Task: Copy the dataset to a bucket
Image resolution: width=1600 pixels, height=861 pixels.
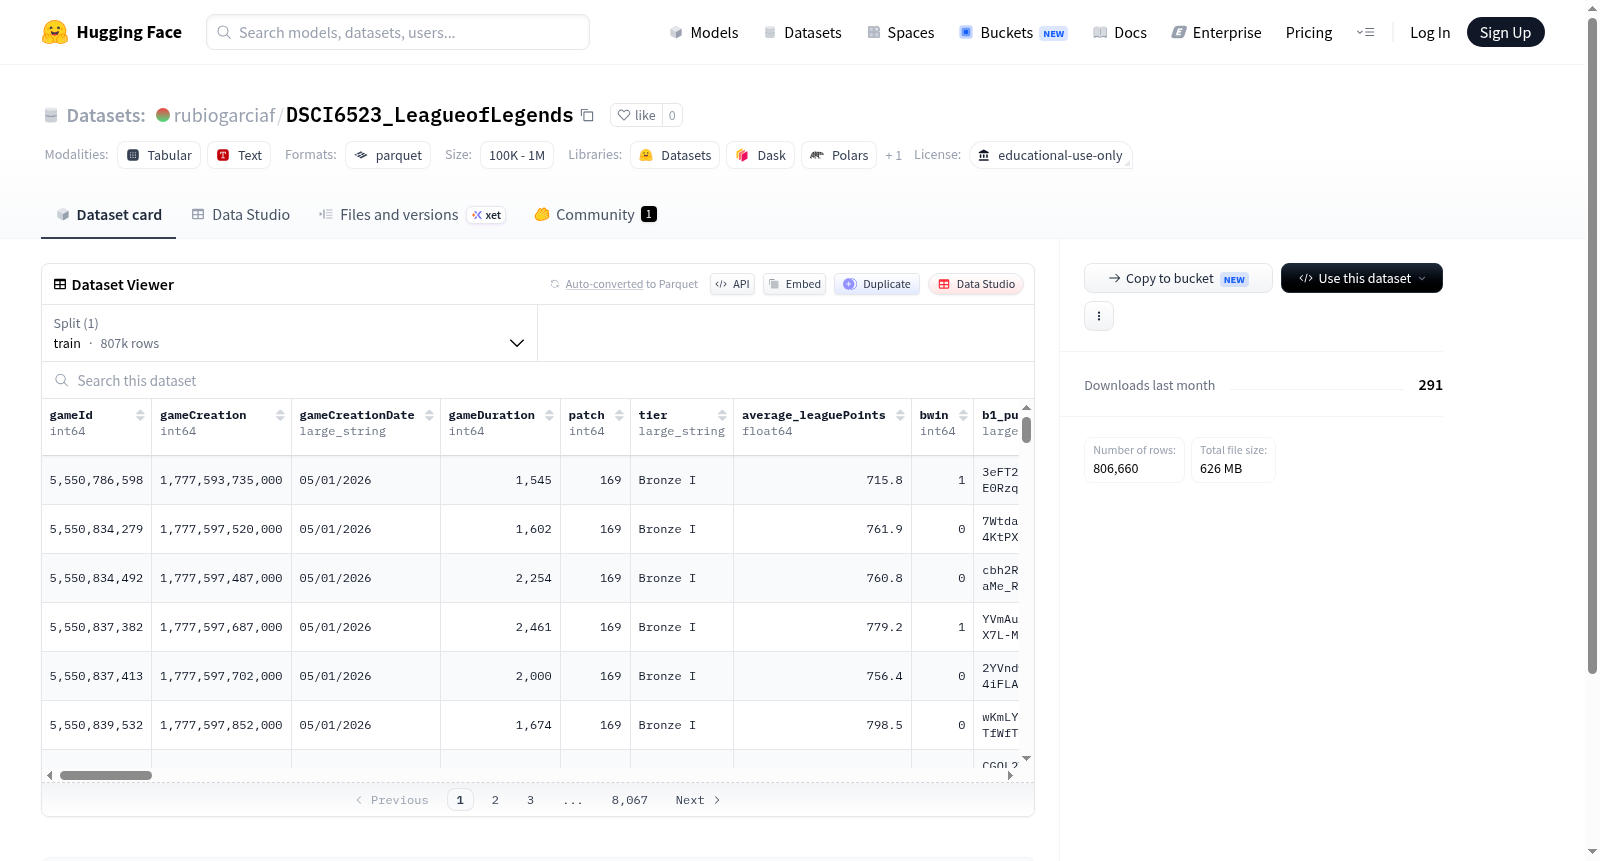Action: click(x=1178, y=278)
